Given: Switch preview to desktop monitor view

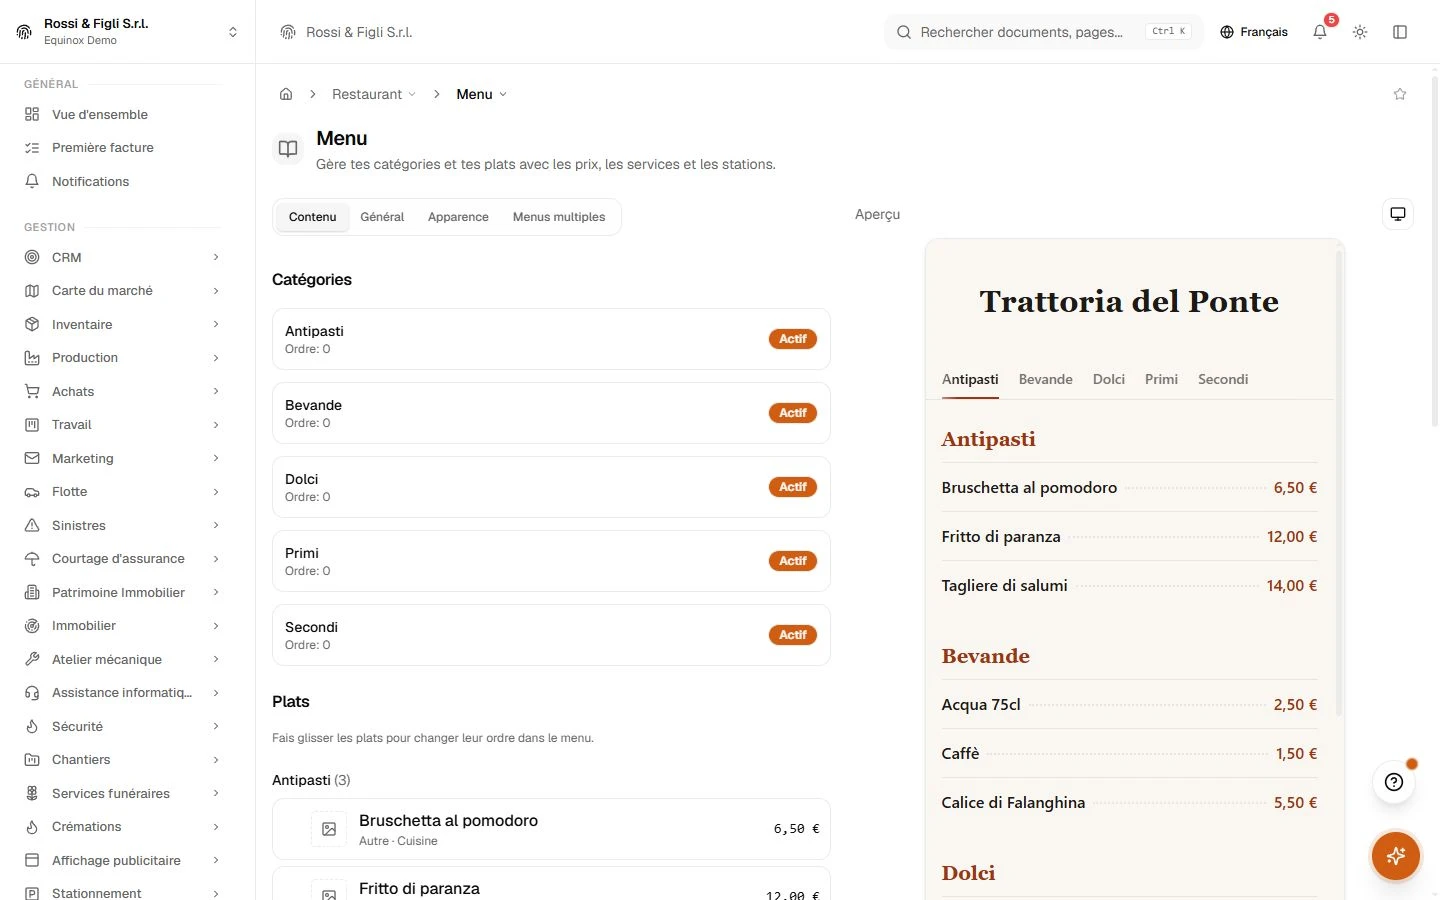Looking at the screenshot, I should coord(1398,214).
